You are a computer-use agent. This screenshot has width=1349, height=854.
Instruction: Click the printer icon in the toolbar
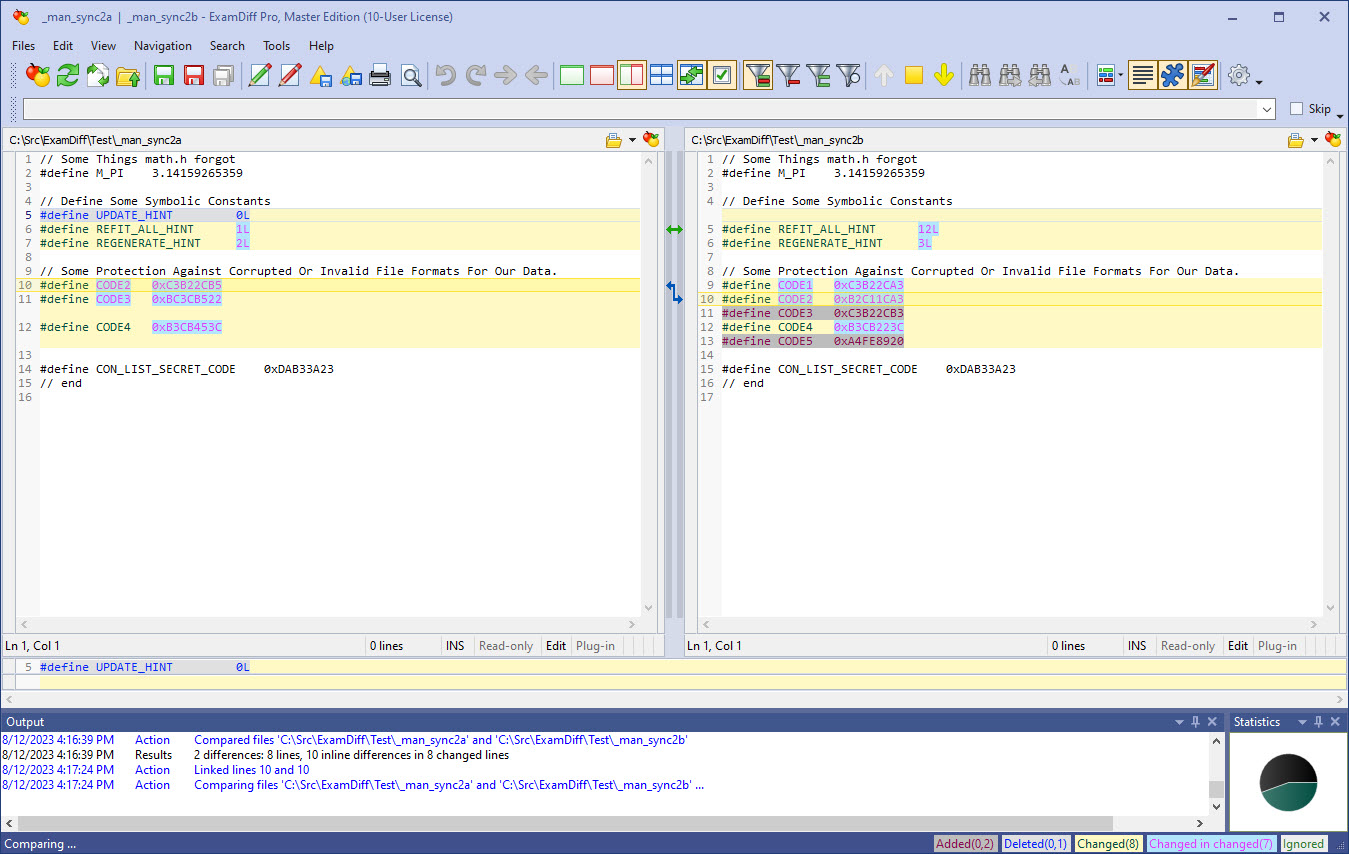380,75
